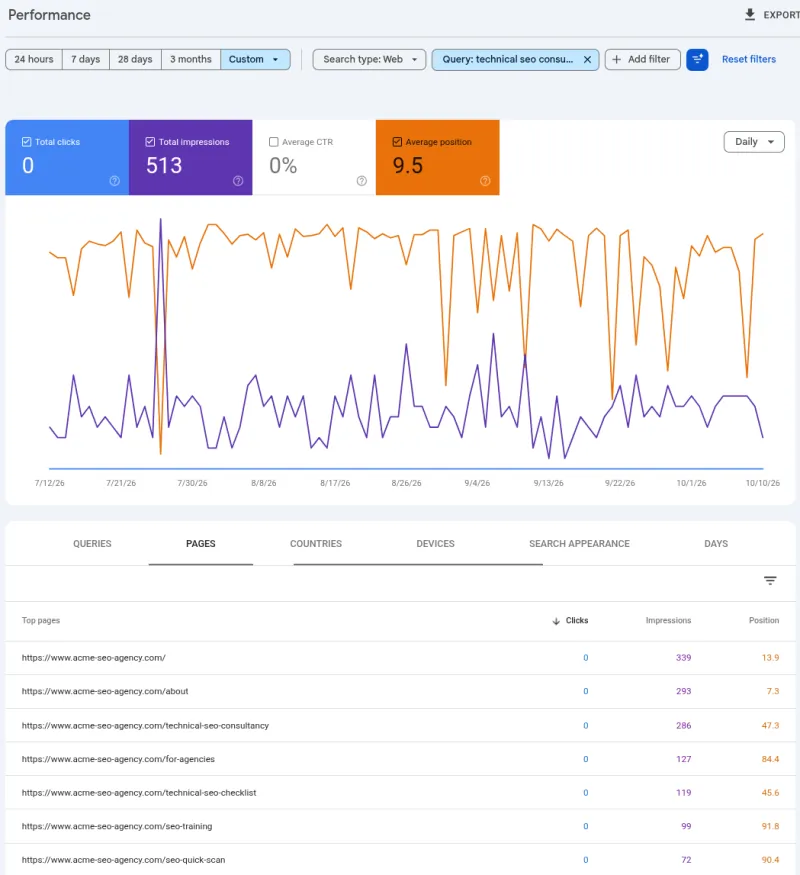The height and width of the screenshot is (875, 800).
Task: Click the /for-agencies URL row
Action: point(400,759)
